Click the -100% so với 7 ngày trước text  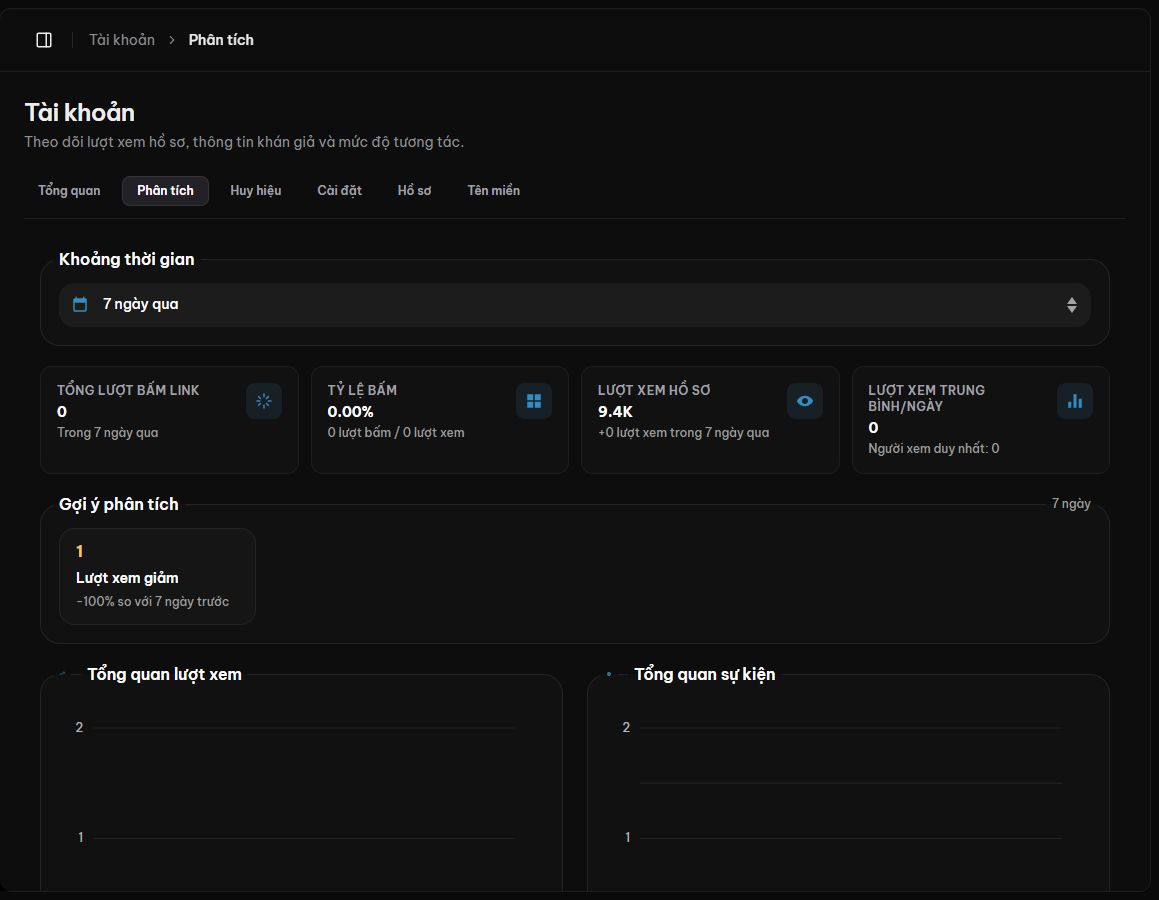[x=152, y=601]
